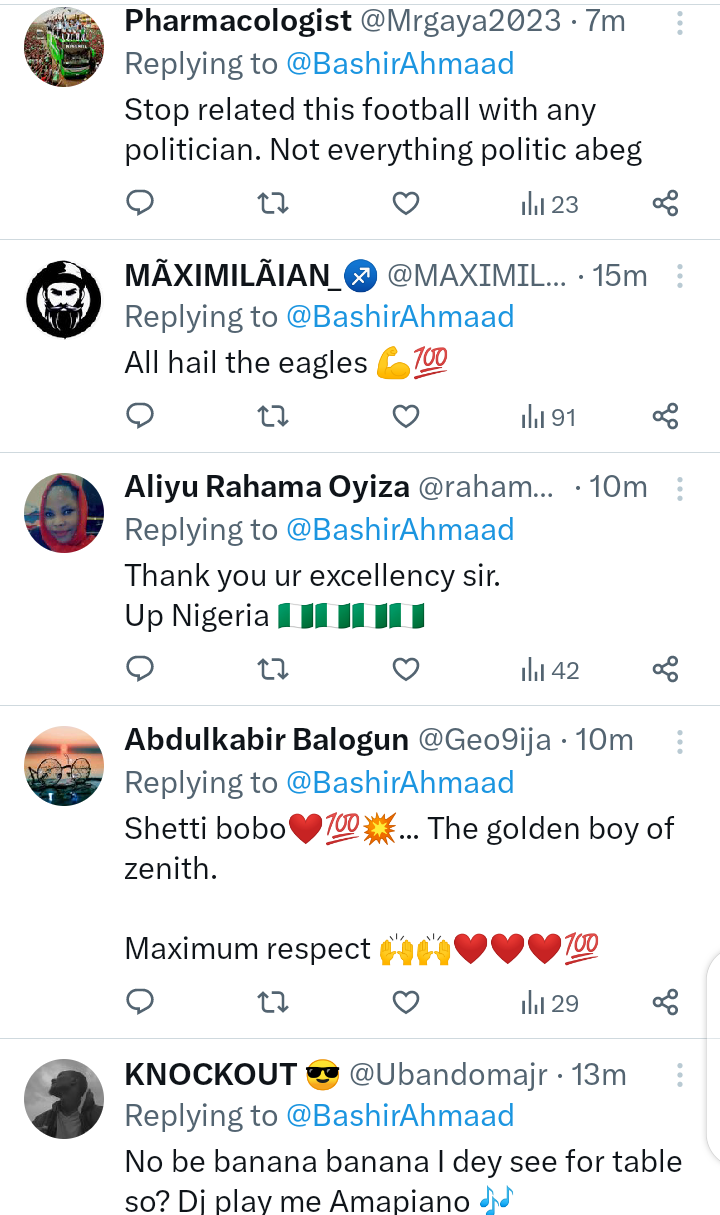Image resolution: width=720 pixels, height=1215 pixels.
Task: Open more options for Pharmacologist's tweet
Action: click(680, 23)
